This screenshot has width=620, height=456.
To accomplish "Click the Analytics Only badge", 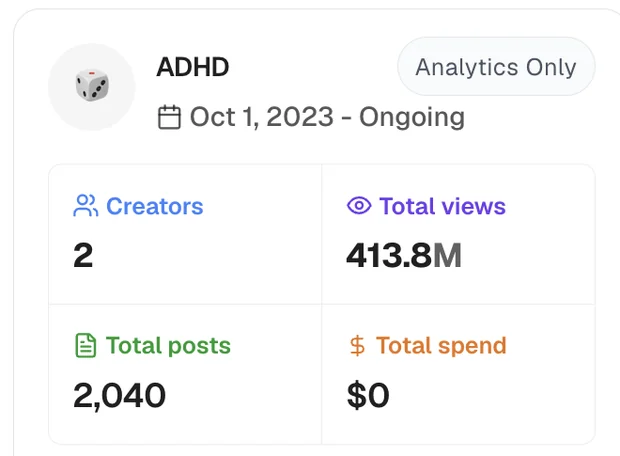I will coord(496,67).
